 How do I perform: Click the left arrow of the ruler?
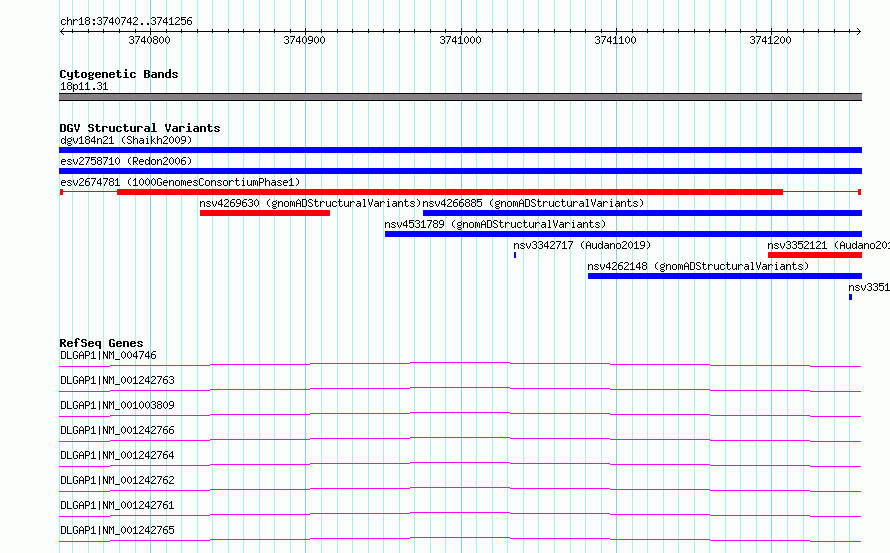(x=62, y=32)
